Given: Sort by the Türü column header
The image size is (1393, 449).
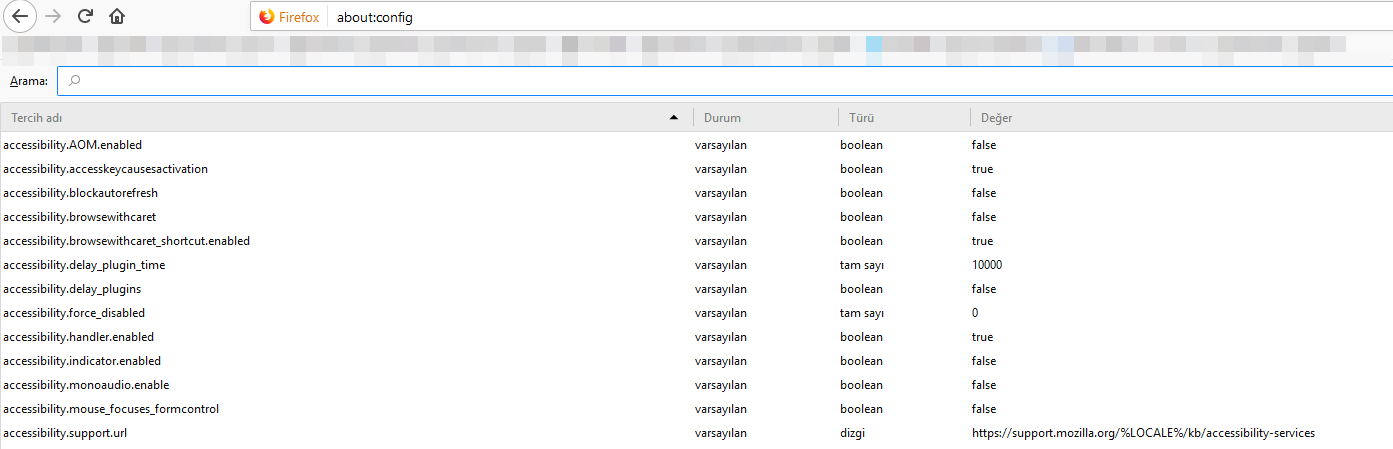Looking at the screenshot, I should click(x=904, y=117).
